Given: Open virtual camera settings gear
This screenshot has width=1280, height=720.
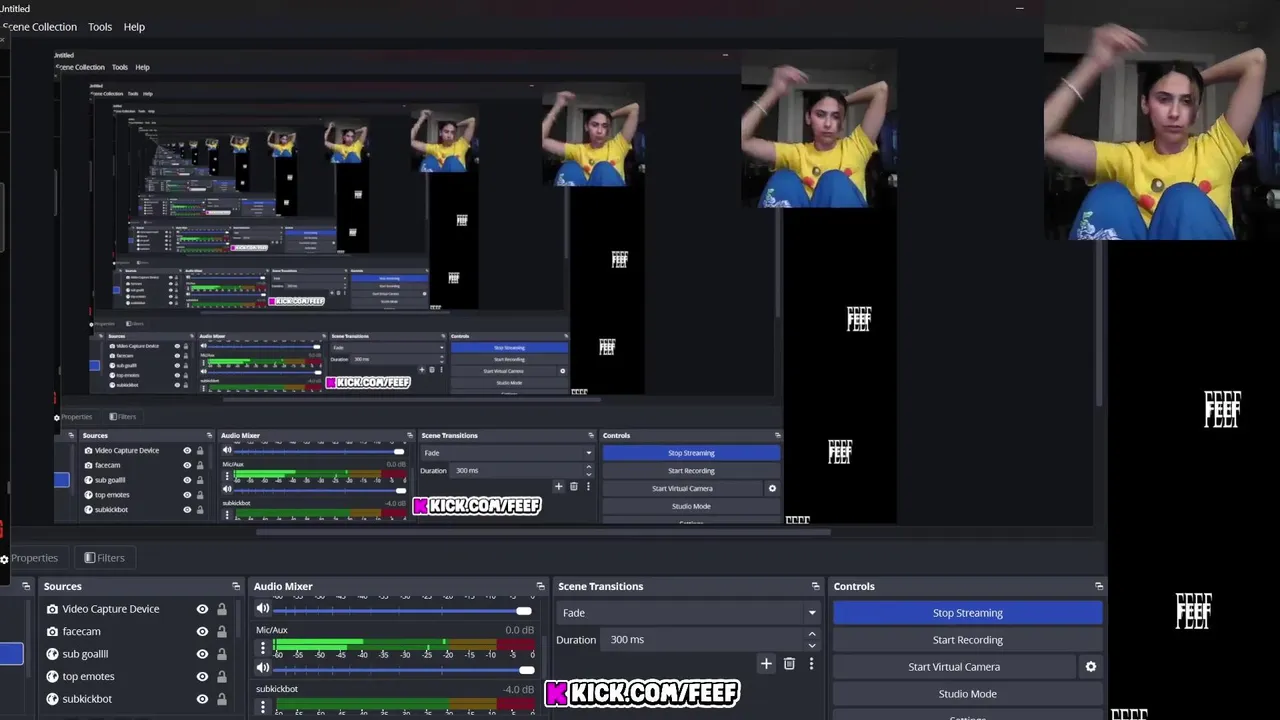Looking at the screenshot, I should click(x=1090, y=667).
